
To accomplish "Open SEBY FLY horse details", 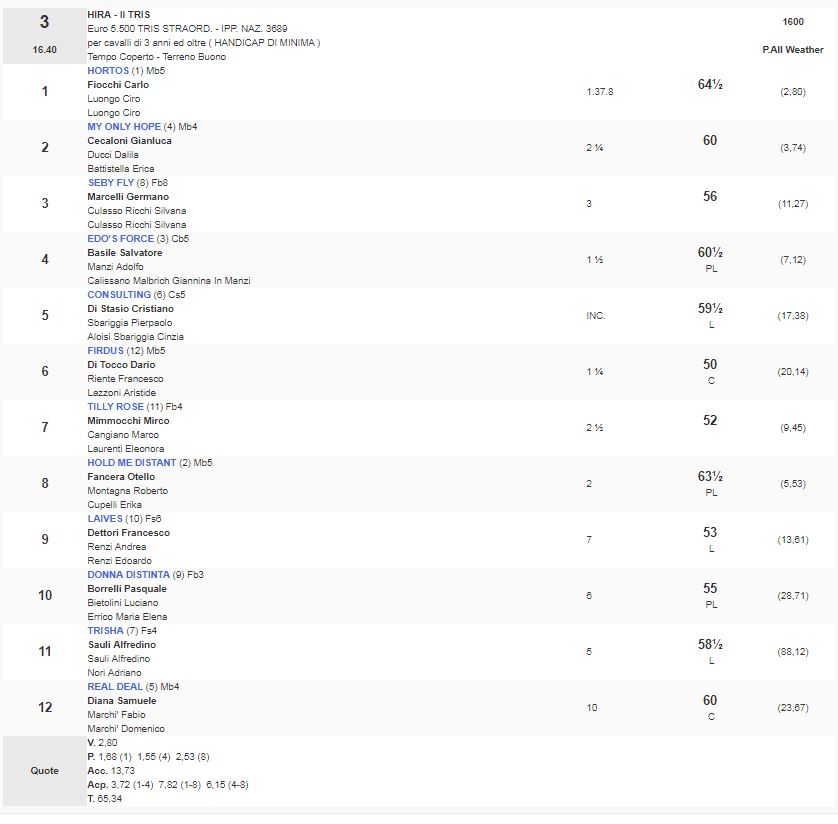I will [x=111, y=183].
